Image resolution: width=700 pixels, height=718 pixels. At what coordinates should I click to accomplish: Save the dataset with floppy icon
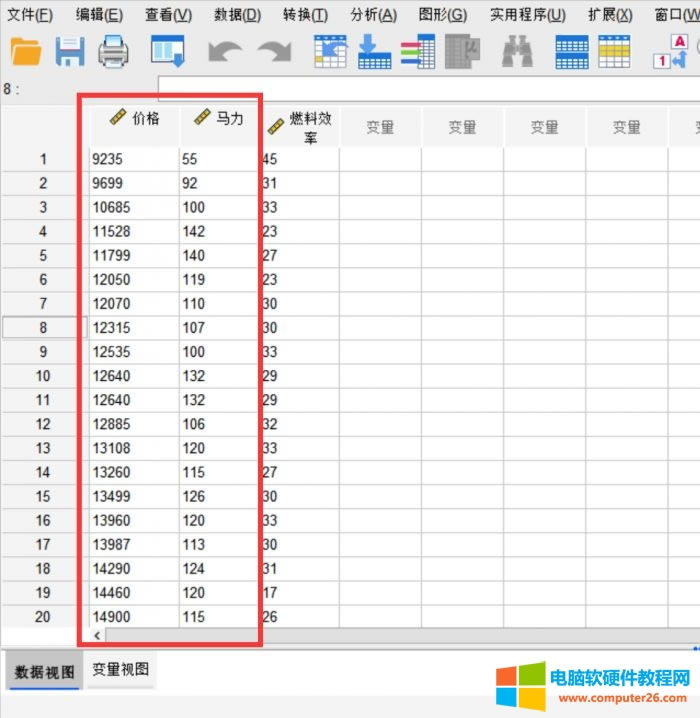click(70, 51)
